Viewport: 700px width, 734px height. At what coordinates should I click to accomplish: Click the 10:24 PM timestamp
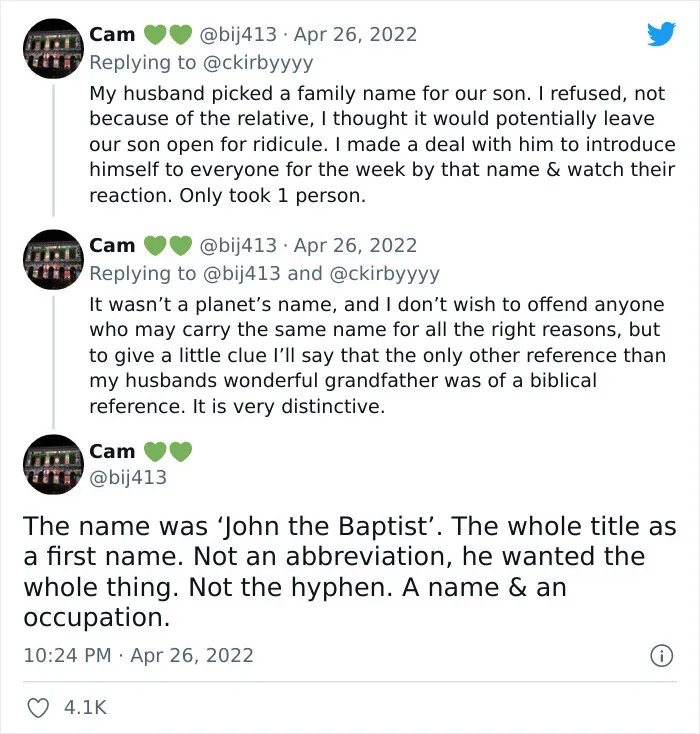(x=67, y=655)
